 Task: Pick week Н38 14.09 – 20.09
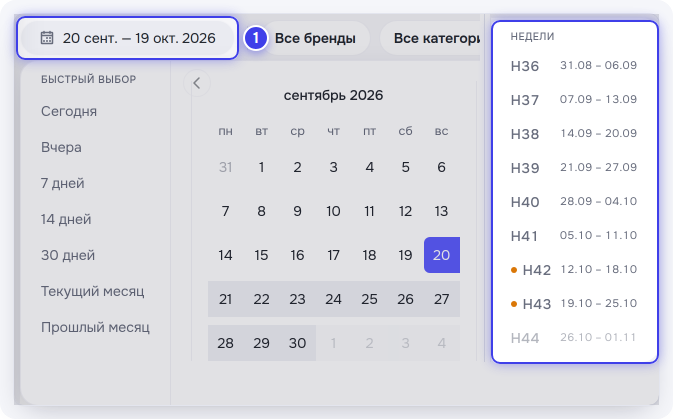[574, 134]
